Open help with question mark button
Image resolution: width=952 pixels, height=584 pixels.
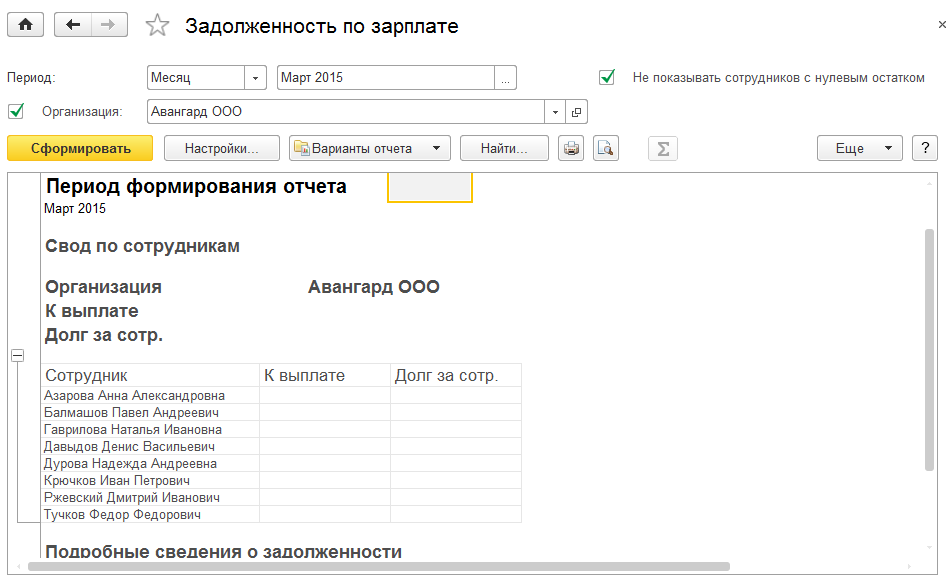924,149
